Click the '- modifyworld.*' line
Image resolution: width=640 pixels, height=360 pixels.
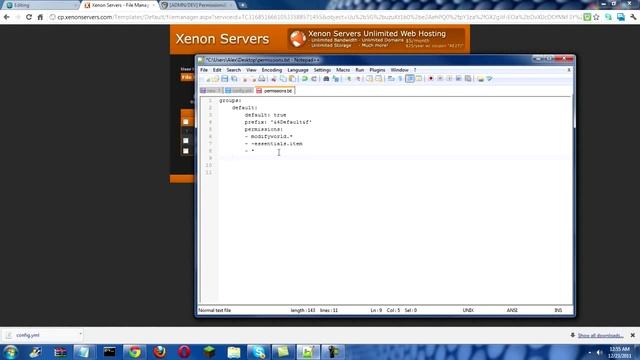coord(269,136)
